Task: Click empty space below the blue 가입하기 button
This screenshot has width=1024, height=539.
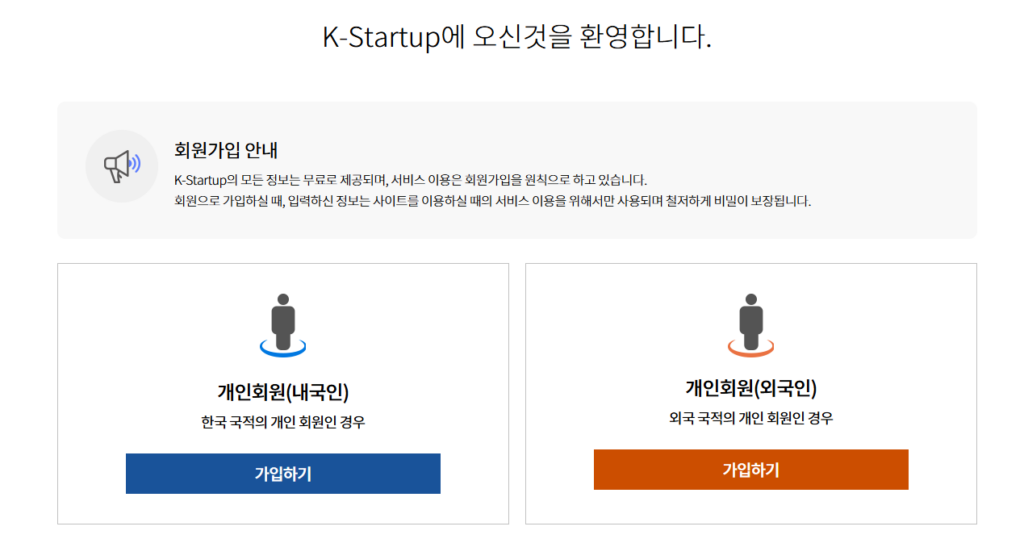Action: pos(283,508)
